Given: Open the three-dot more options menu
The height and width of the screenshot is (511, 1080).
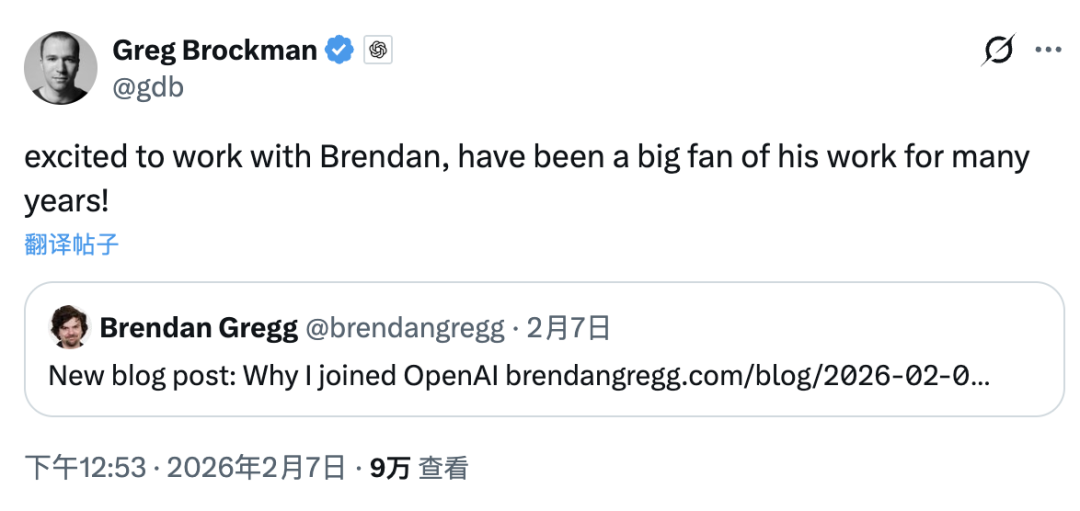Looking at the screenshot, I should [x=1048, y=50].
